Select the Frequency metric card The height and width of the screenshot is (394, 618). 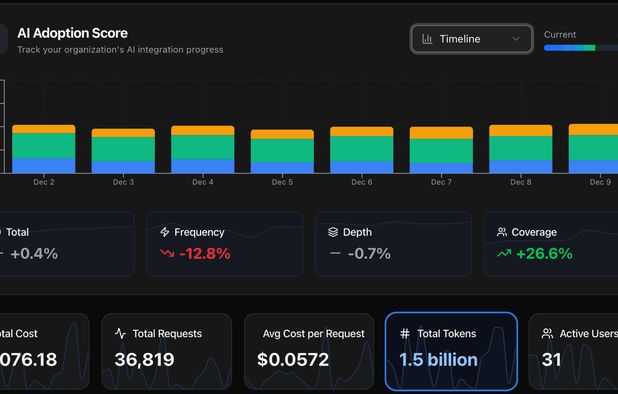click(x=225, y=244)
